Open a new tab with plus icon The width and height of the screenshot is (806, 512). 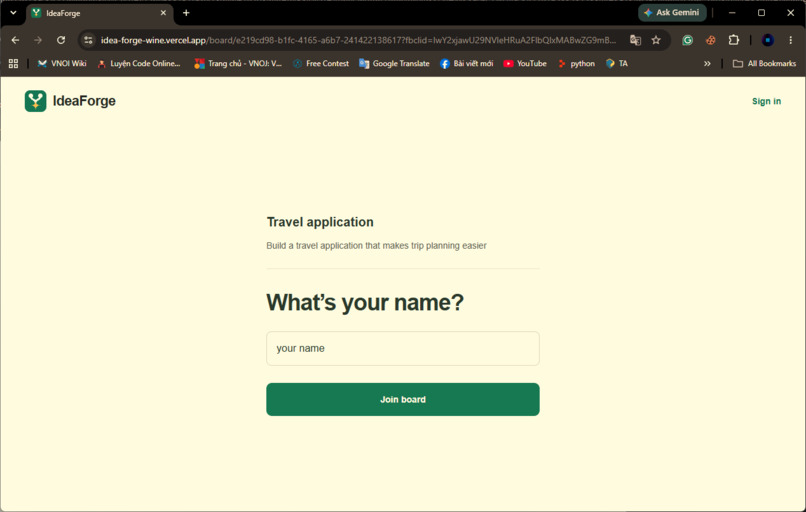(186, 13)
